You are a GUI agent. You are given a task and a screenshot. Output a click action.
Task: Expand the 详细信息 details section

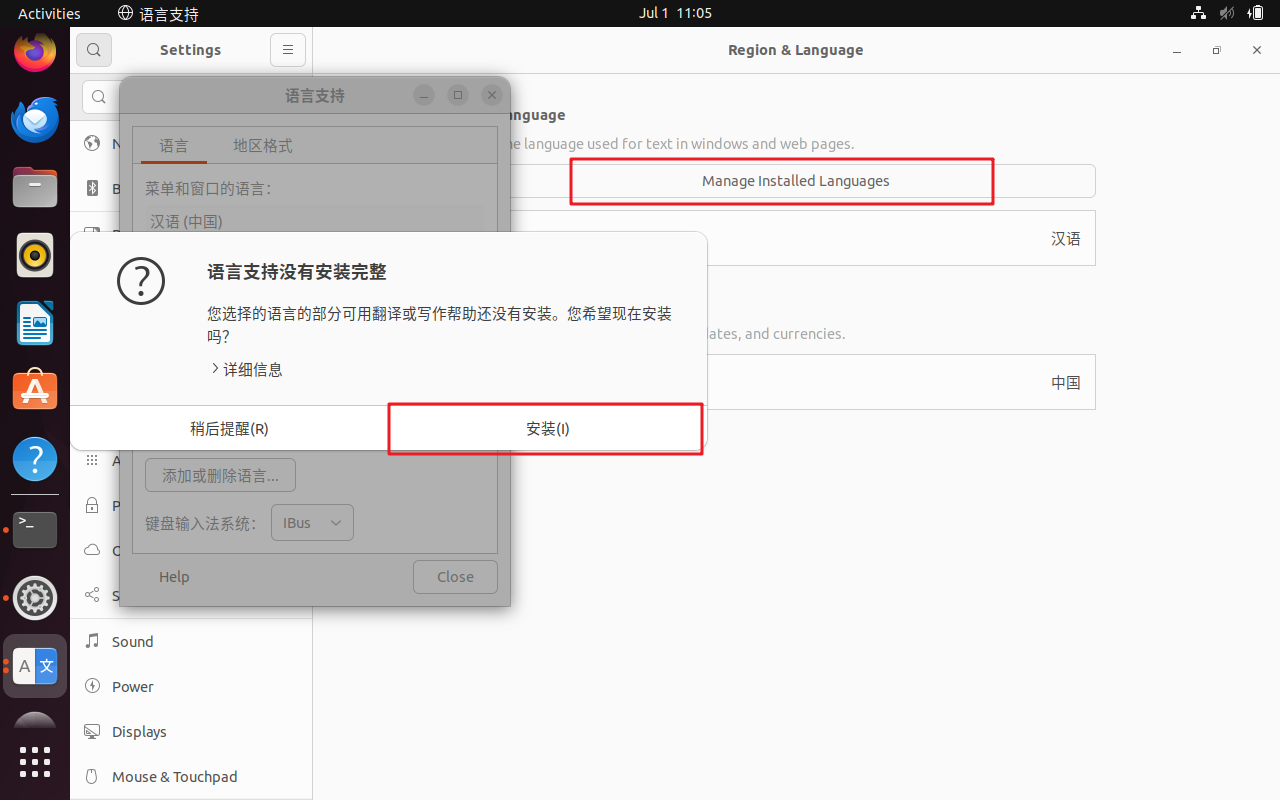[x=247, y=369]
